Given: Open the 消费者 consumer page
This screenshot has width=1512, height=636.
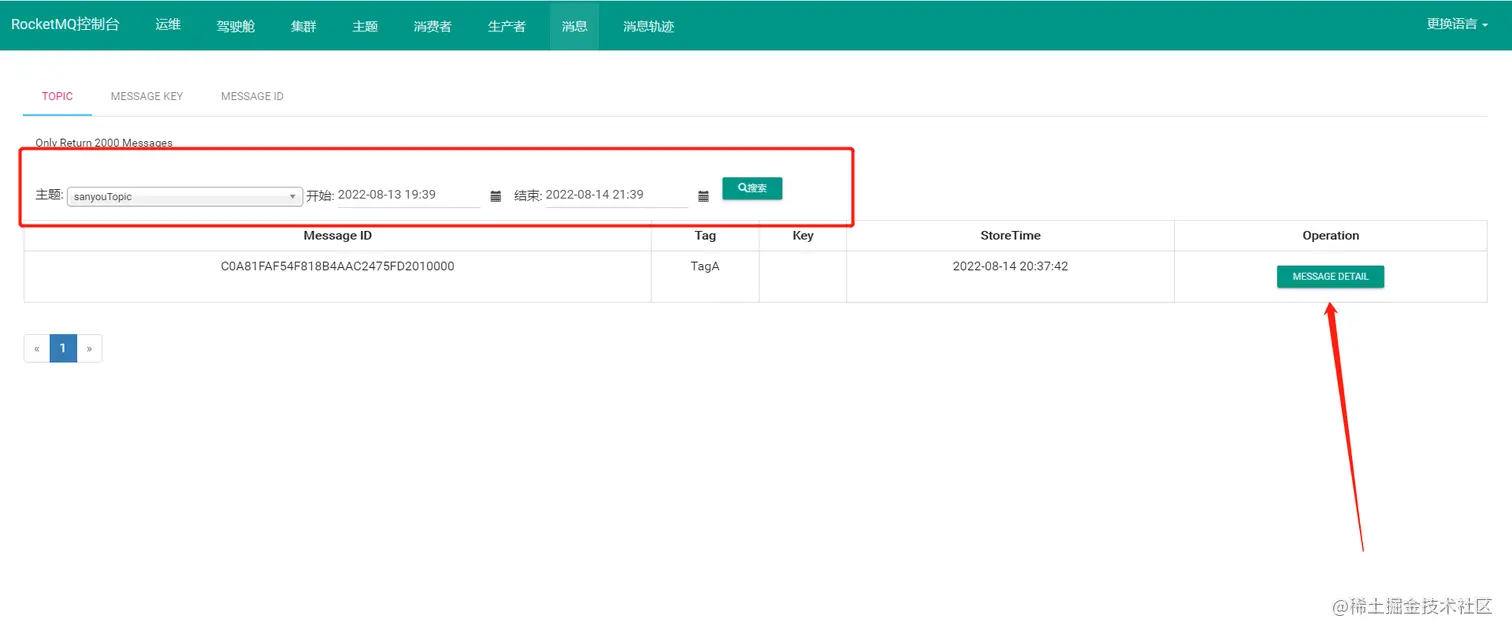Looking at the screenshot, I should click(x=432, y=26).
